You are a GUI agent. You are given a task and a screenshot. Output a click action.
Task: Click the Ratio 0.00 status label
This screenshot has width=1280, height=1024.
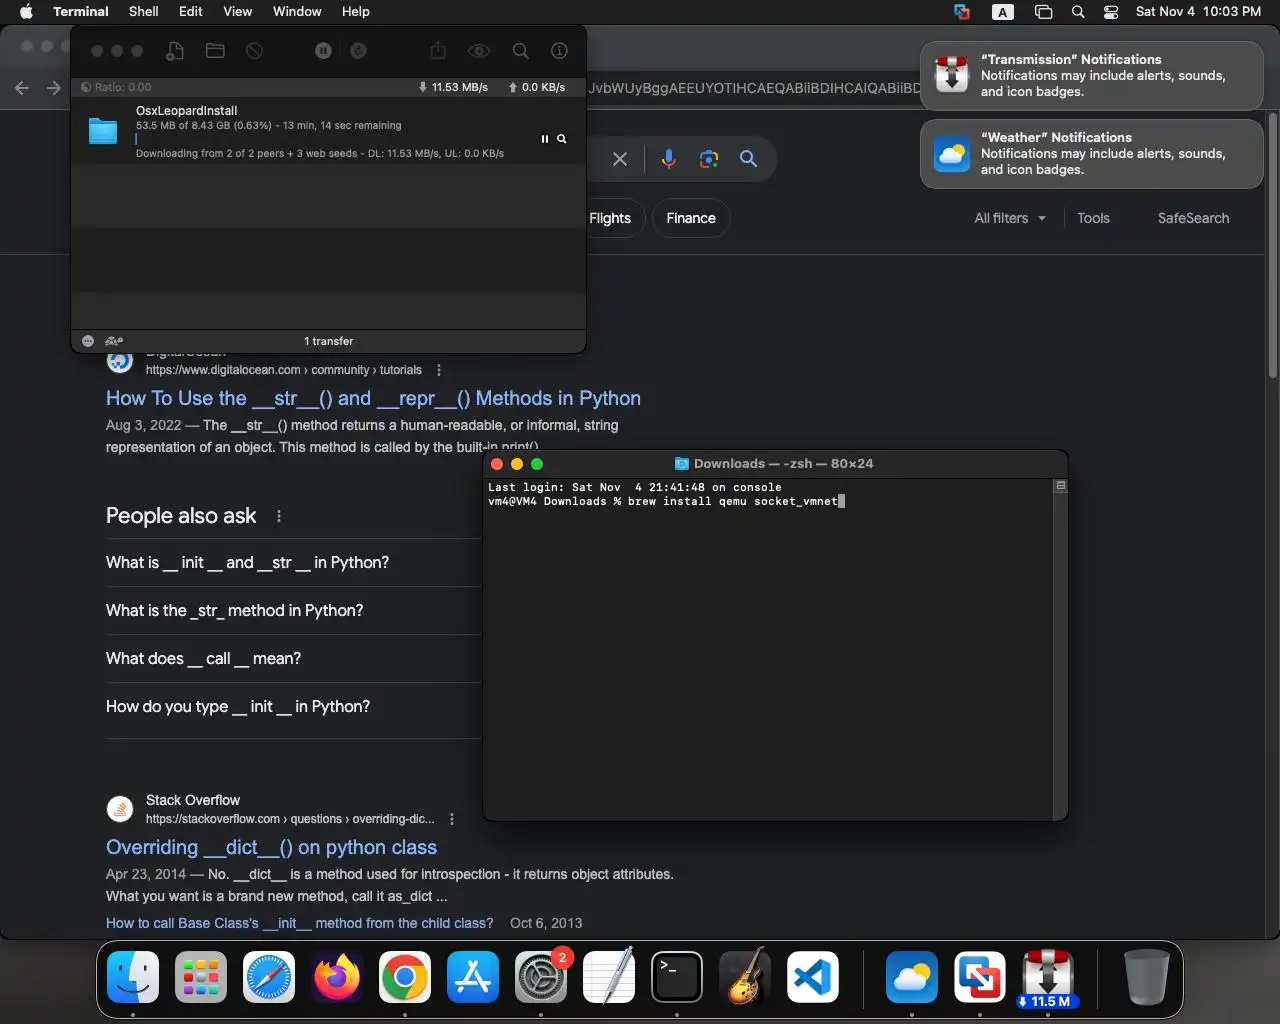117,87
